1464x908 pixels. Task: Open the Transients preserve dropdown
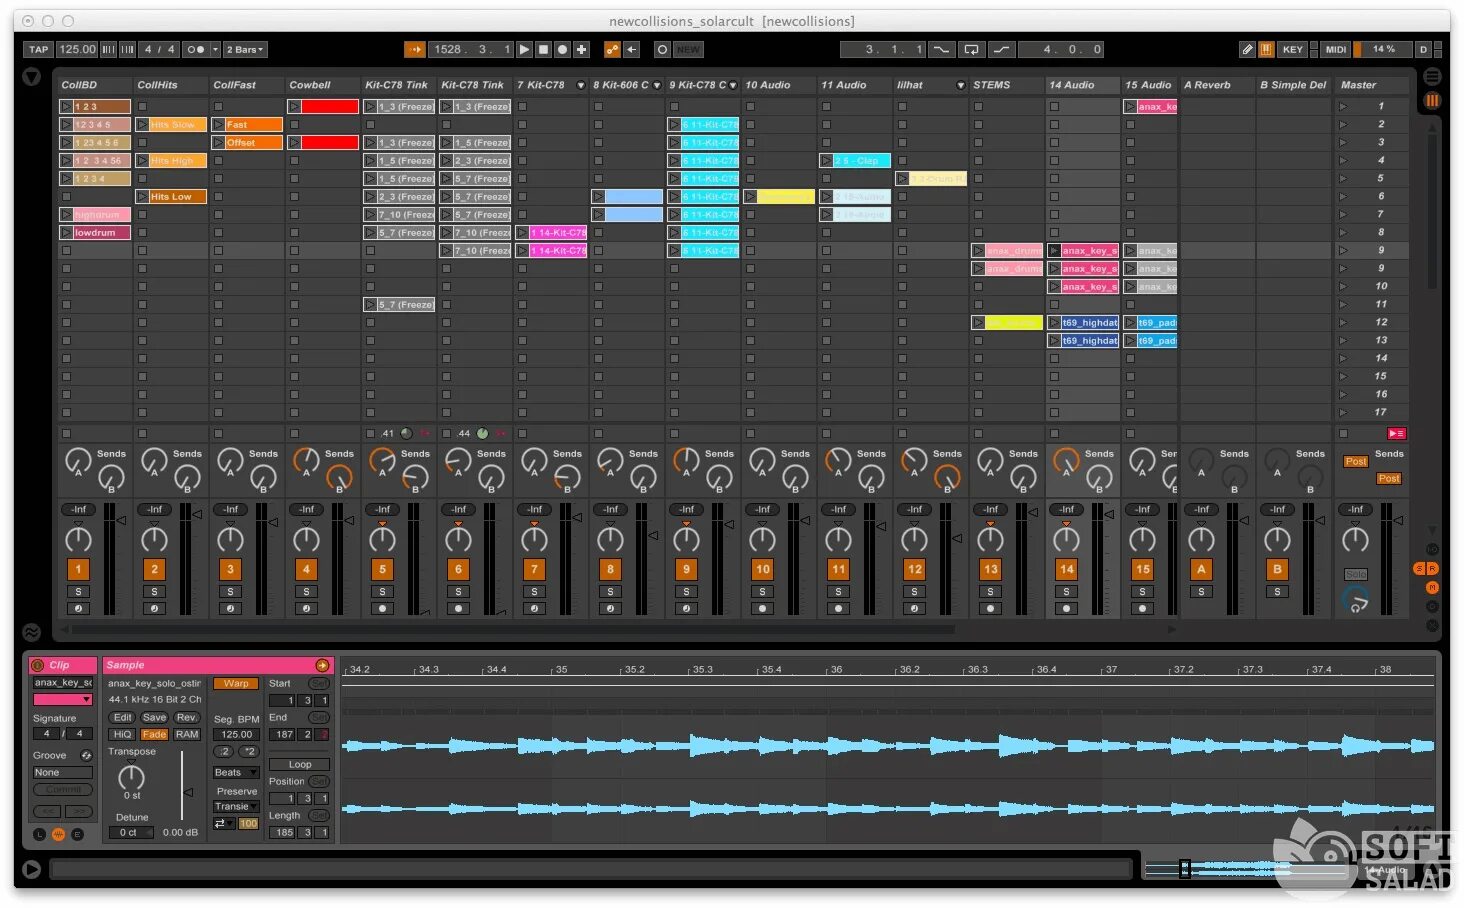click(236, 806)
